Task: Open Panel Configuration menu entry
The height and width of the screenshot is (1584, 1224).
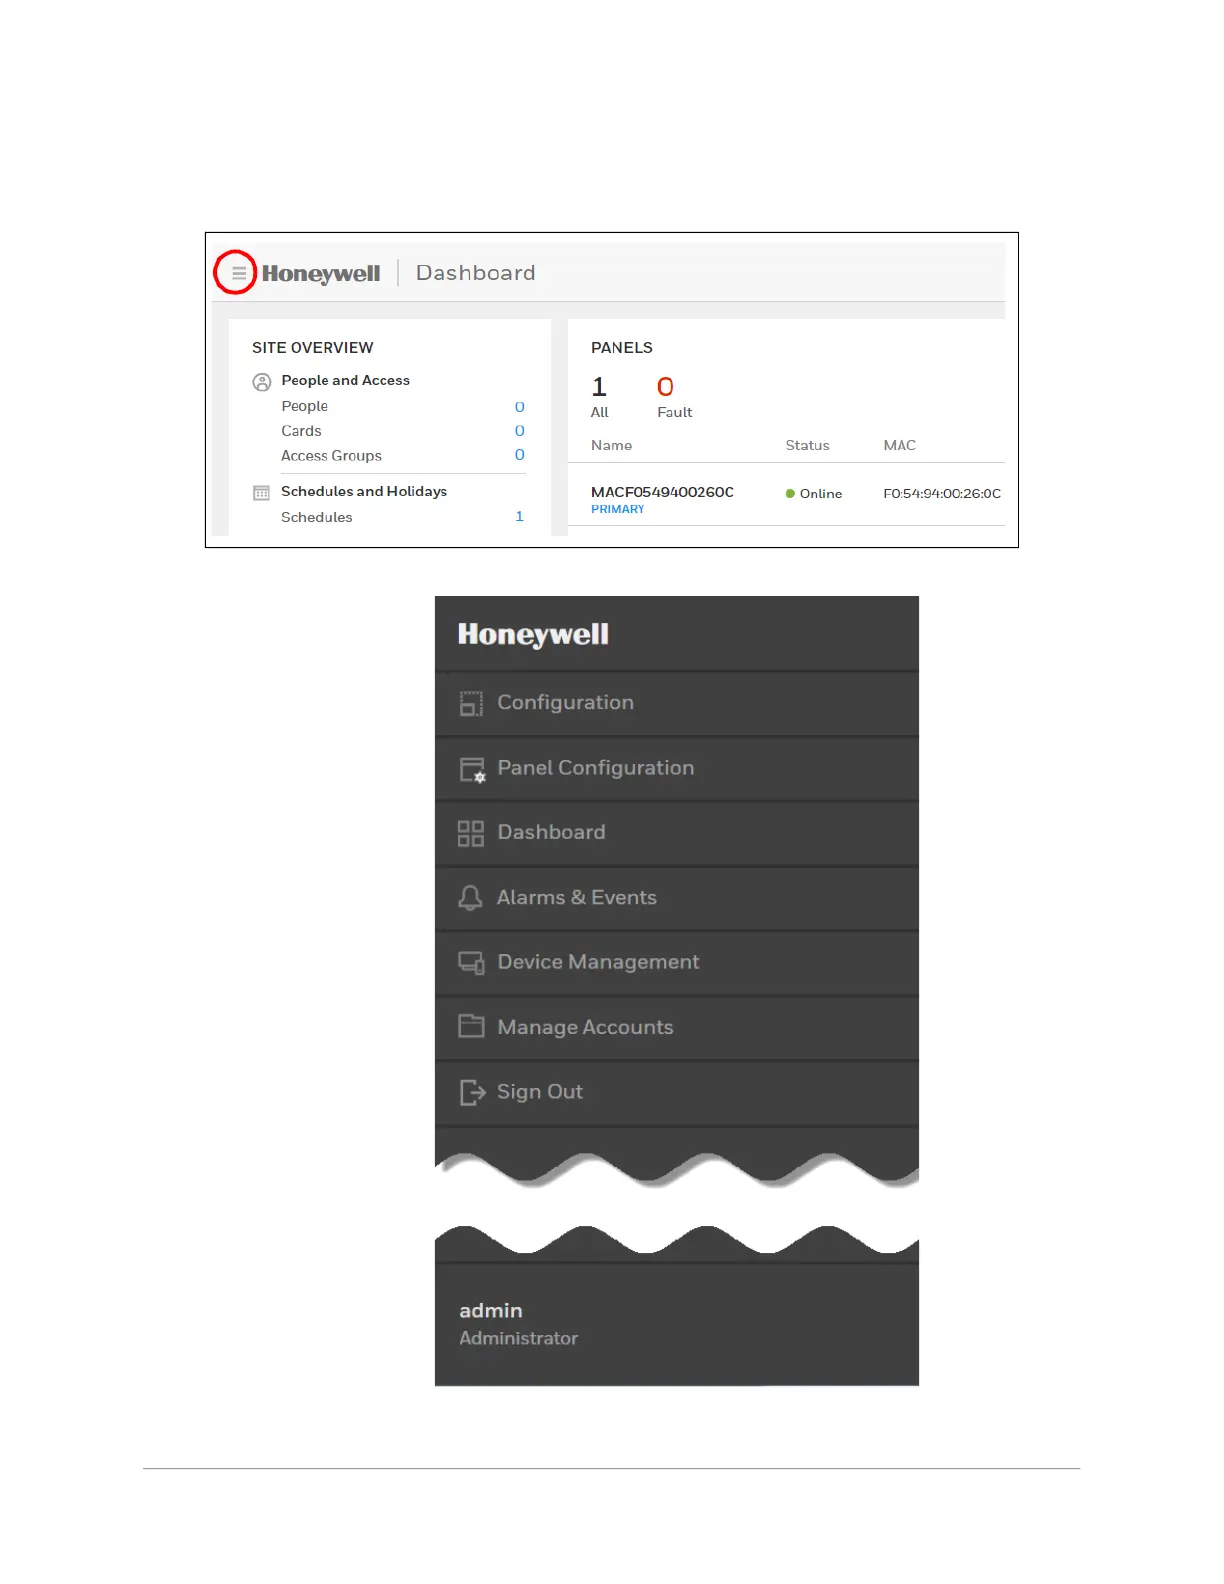Action: [x=677, y=768]
